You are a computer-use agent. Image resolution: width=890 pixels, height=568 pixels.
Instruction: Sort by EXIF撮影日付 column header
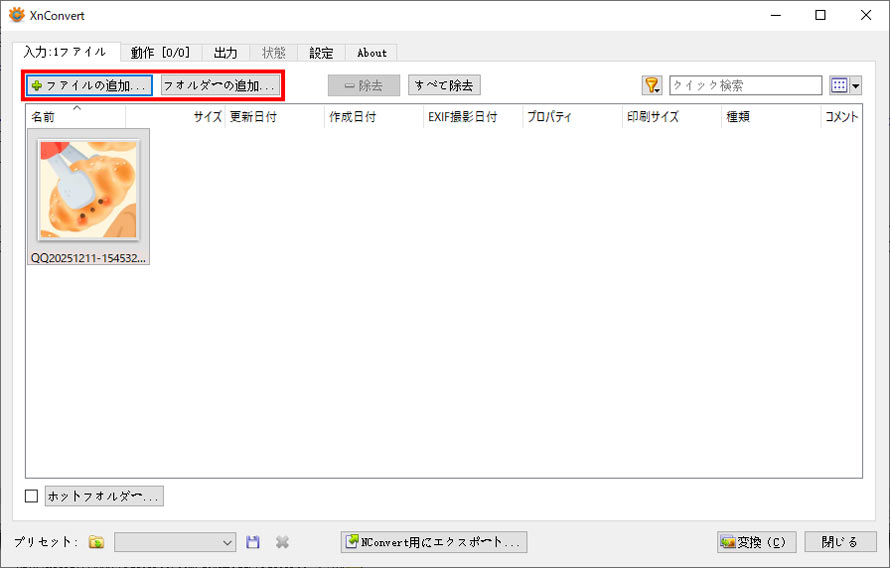[x=473, y=116]
